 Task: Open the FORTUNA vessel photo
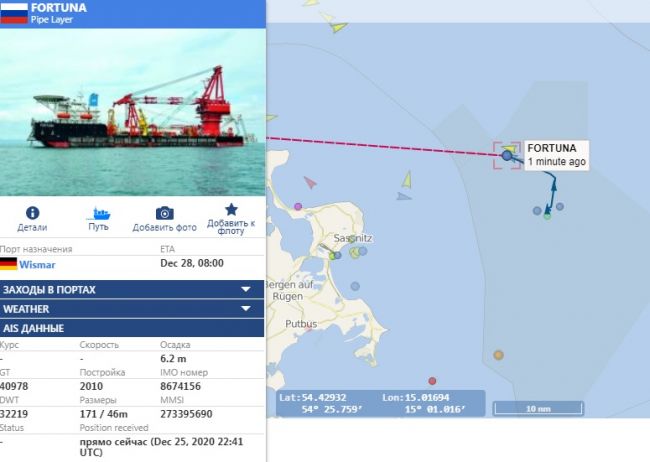pos(133,112)
